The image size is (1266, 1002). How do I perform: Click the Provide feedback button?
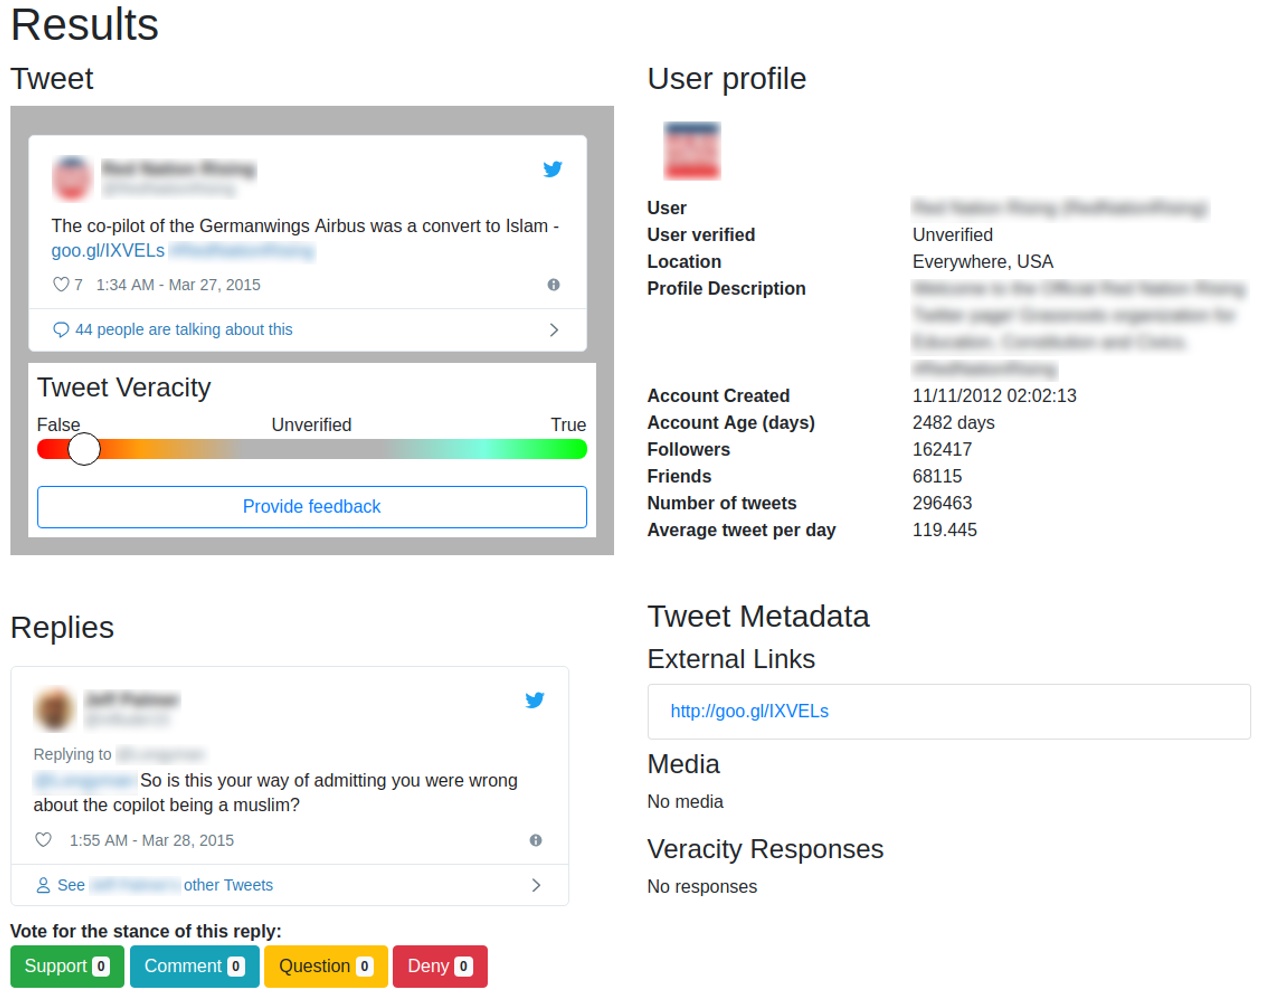311,506
